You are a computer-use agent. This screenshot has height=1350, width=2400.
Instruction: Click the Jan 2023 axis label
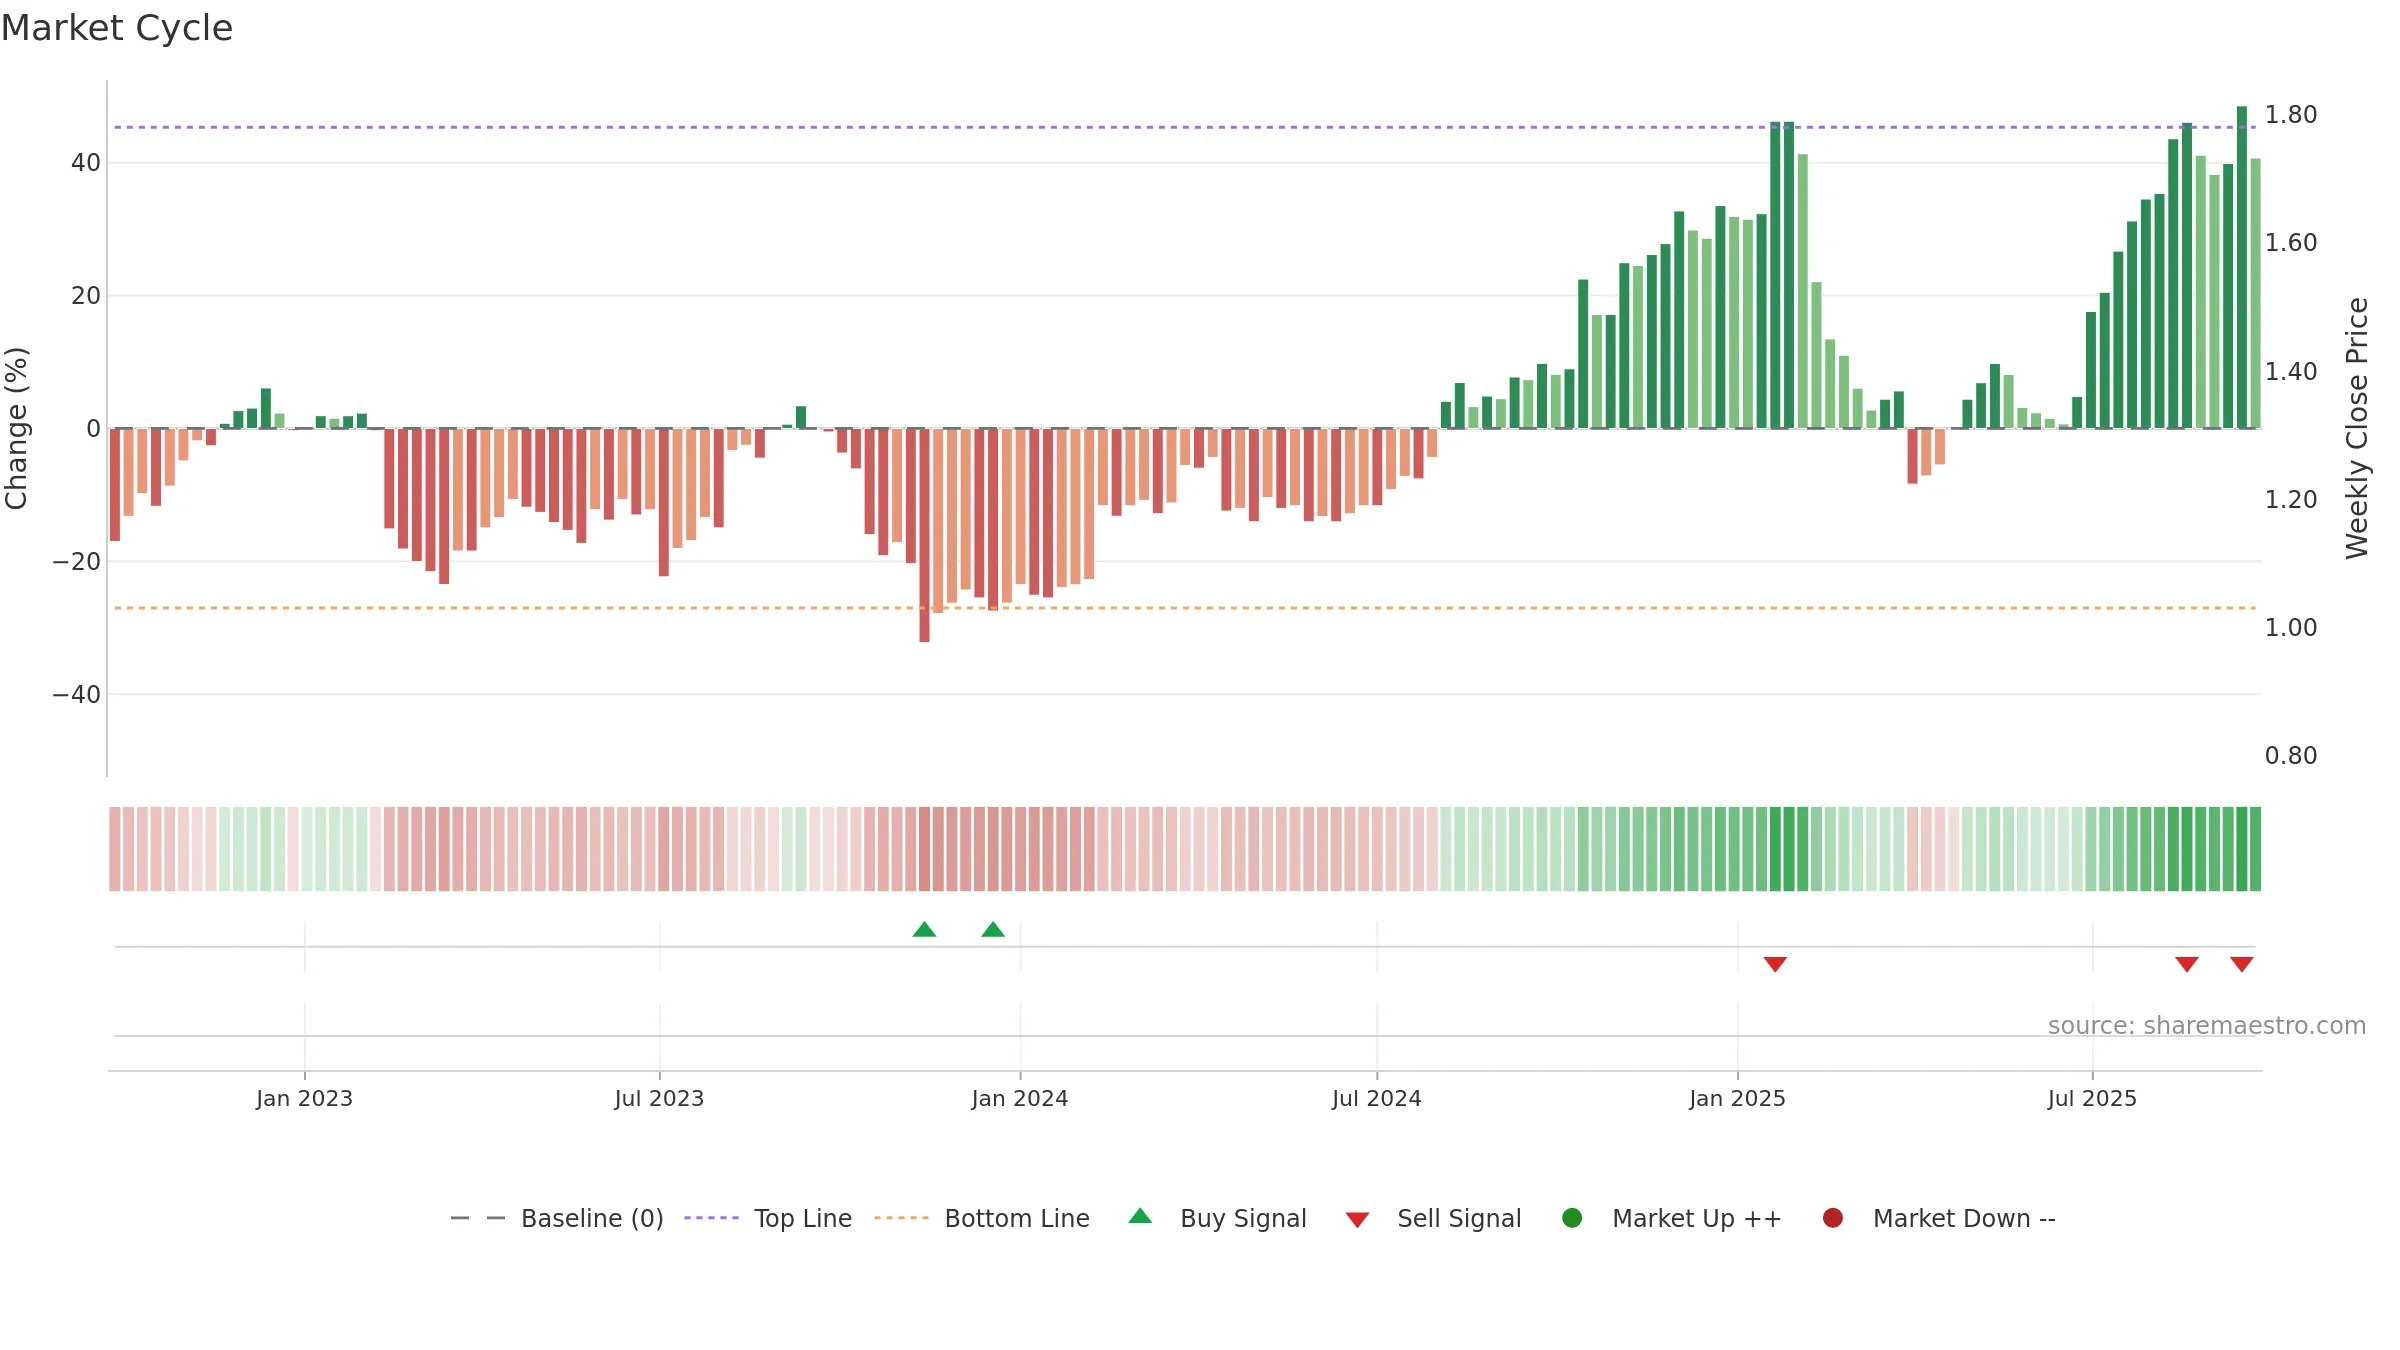[304, 1099]
